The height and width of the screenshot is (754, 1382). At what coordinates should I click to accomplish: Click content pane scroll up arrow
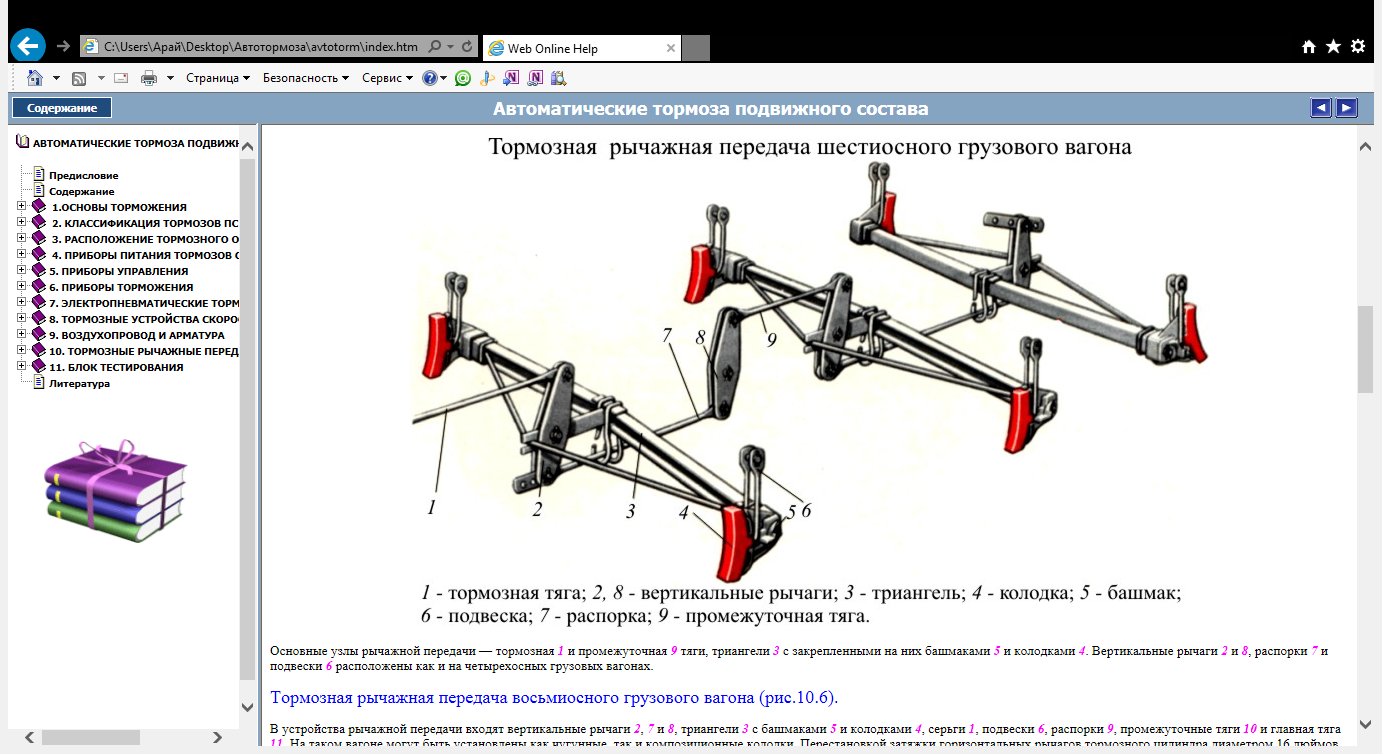click(x=1365, y=147)
